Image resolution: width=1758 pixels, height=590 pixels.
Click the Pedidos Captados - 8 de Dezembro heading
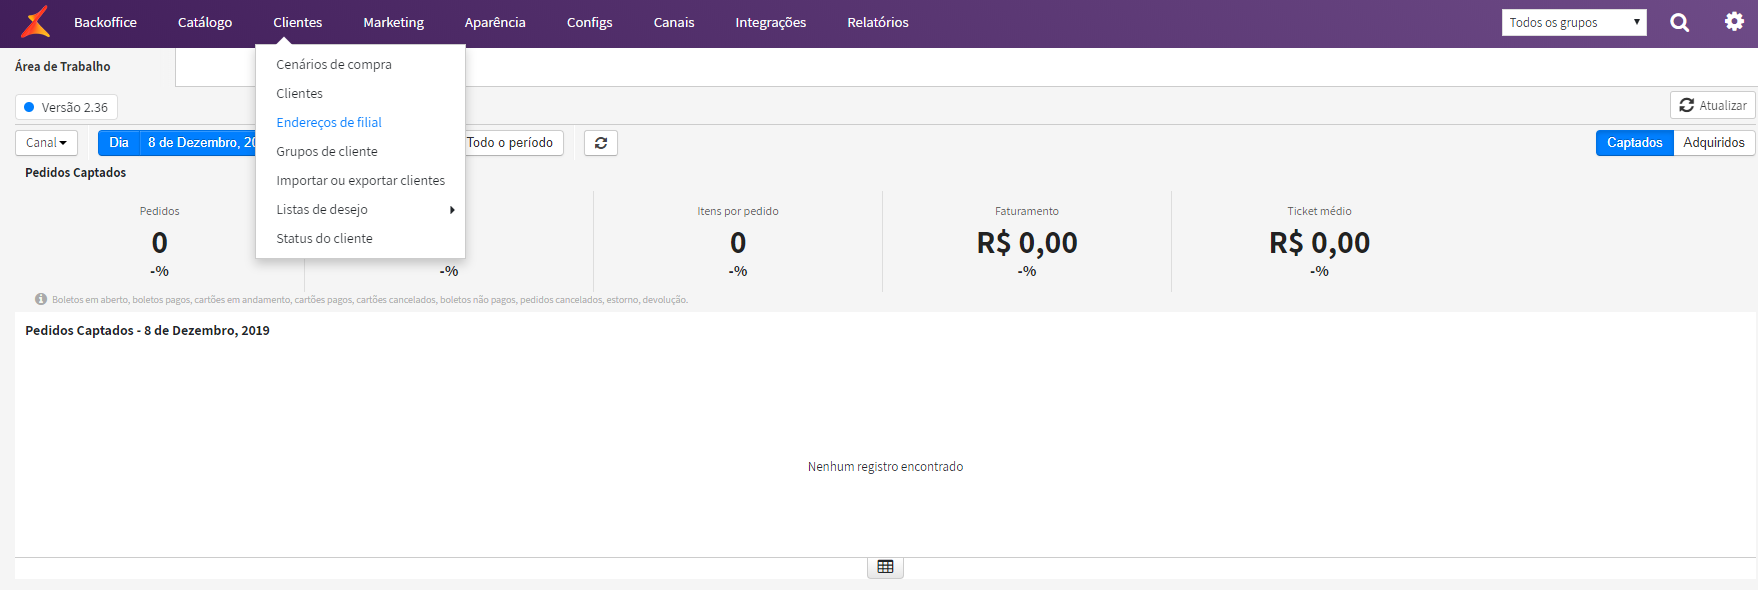[148, 331]
